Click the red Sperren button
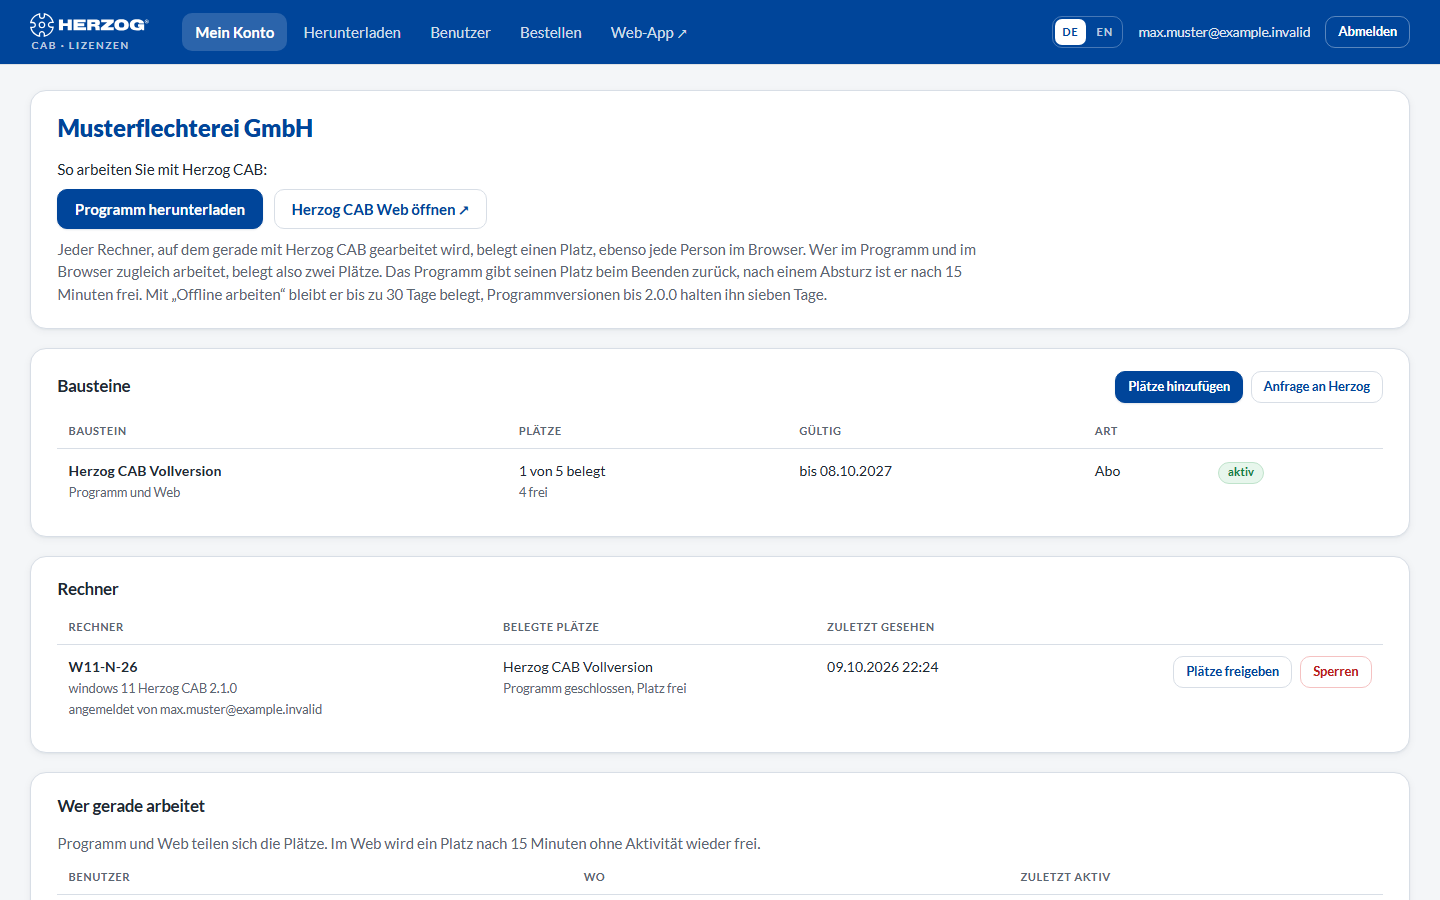Viewport: 1440px width, 900px height. (1335, 672)
